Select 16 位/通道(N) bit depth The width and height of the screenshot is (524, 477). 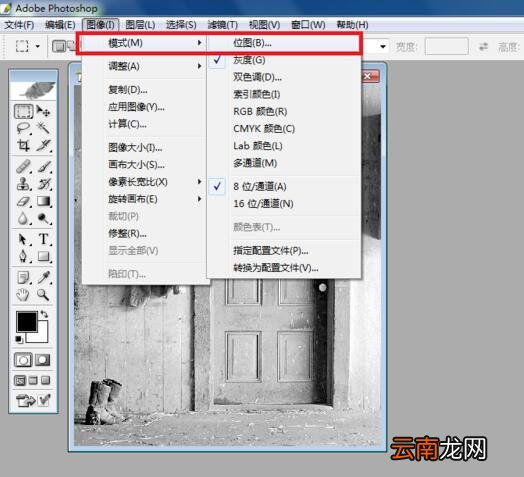click(x=284, y=204)
